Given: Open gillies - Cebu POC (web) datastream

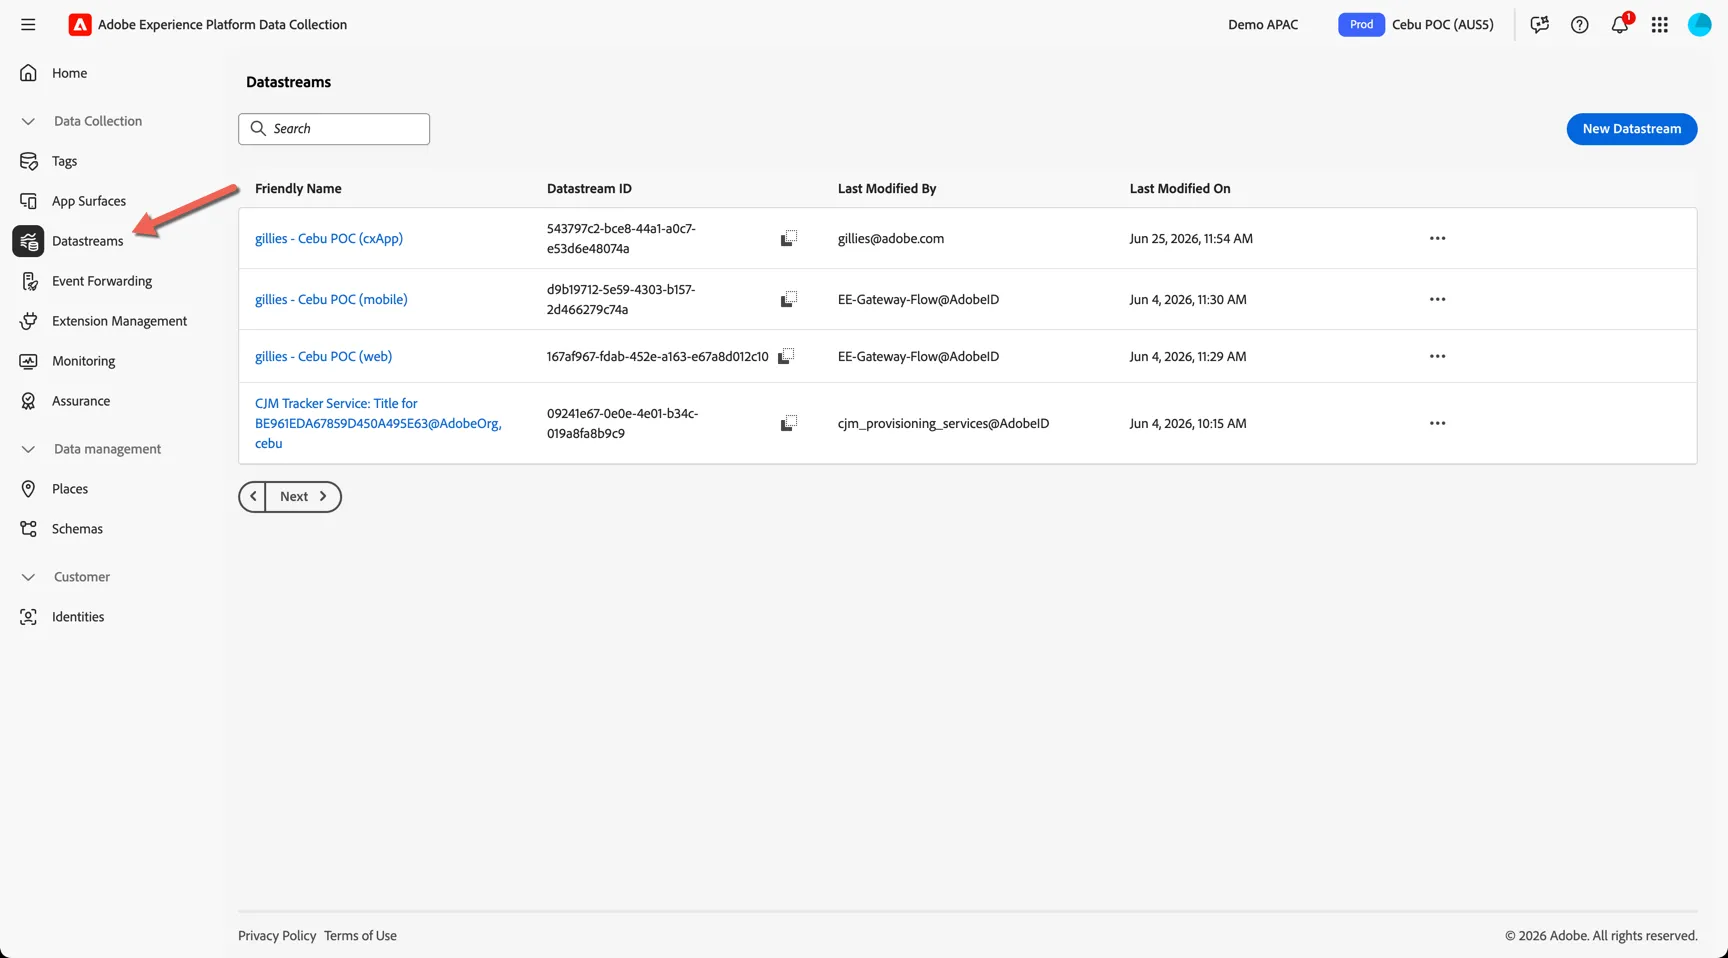Looking at the screenshot, I should 323,356.
